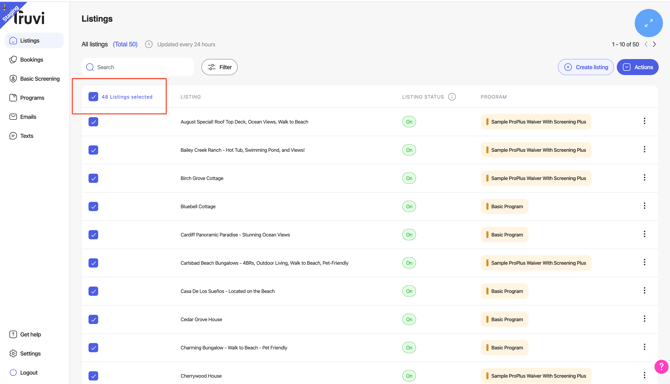
Task: Open more options for Cedar Grove House
Action: [x=644, y=319]
